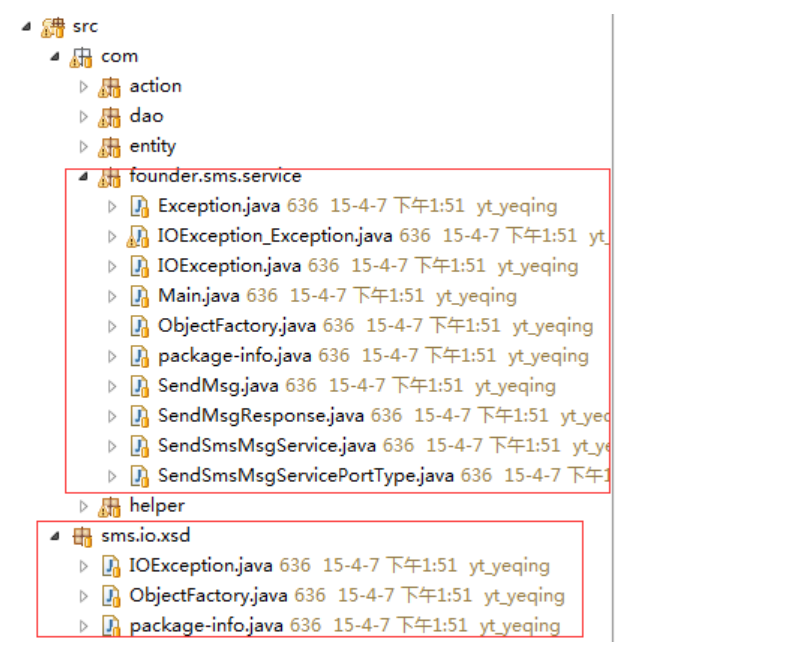Screen dimensions: 791x652
Task: Click the Exception.java file icon
Action: 139,206
